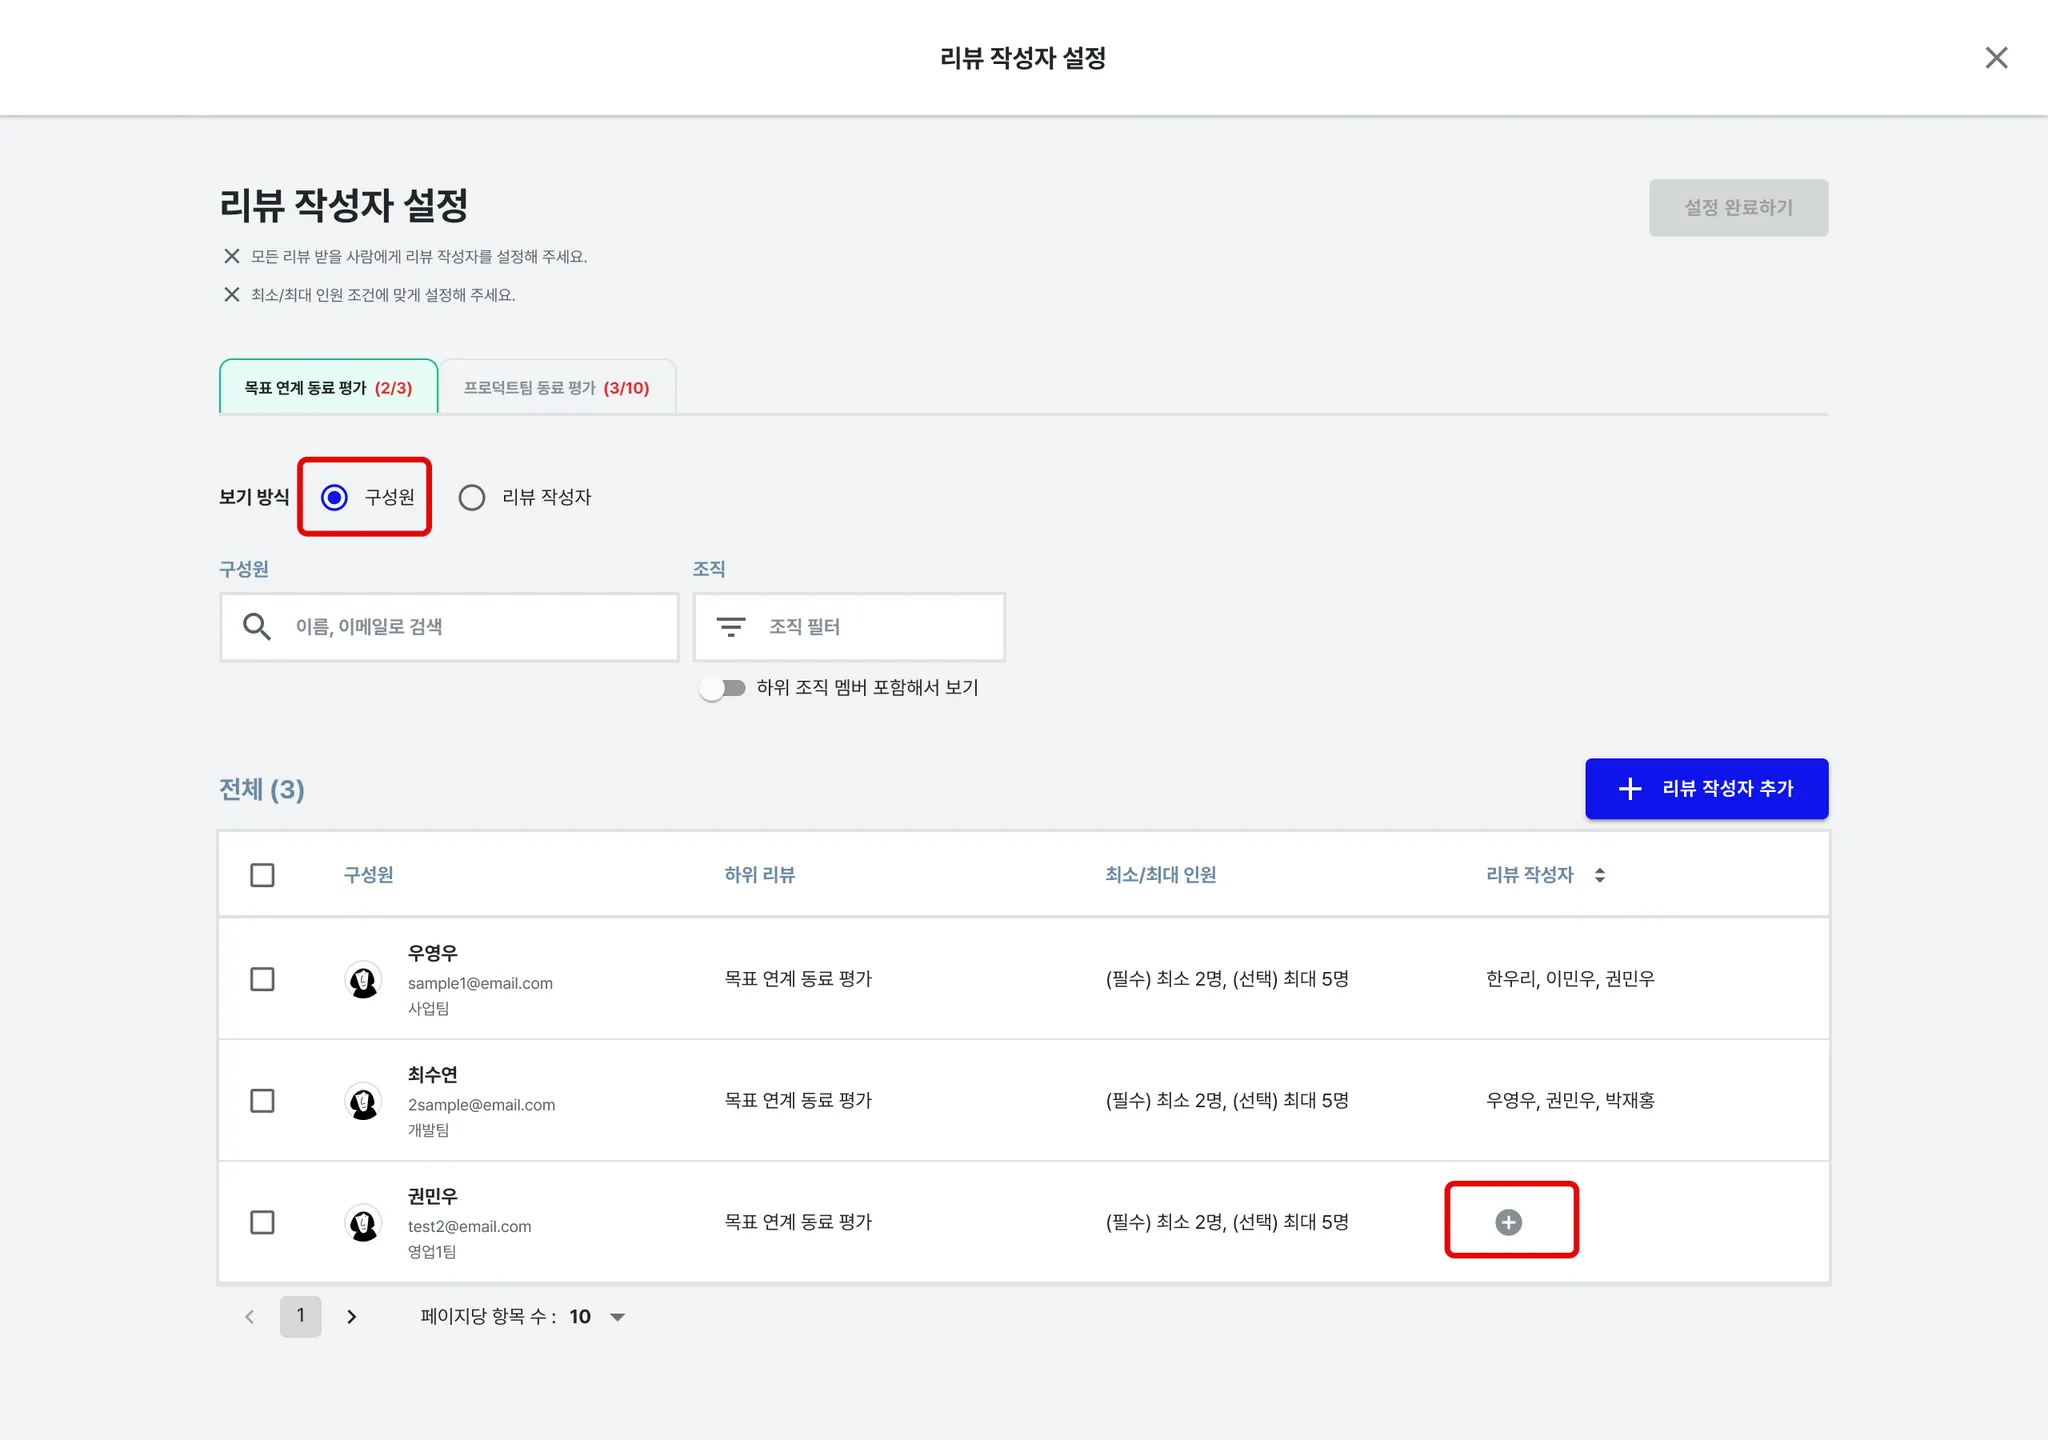Click the member name/email search field
The width and height of the screenshot is (2048, 1440).
coord(470,627)
